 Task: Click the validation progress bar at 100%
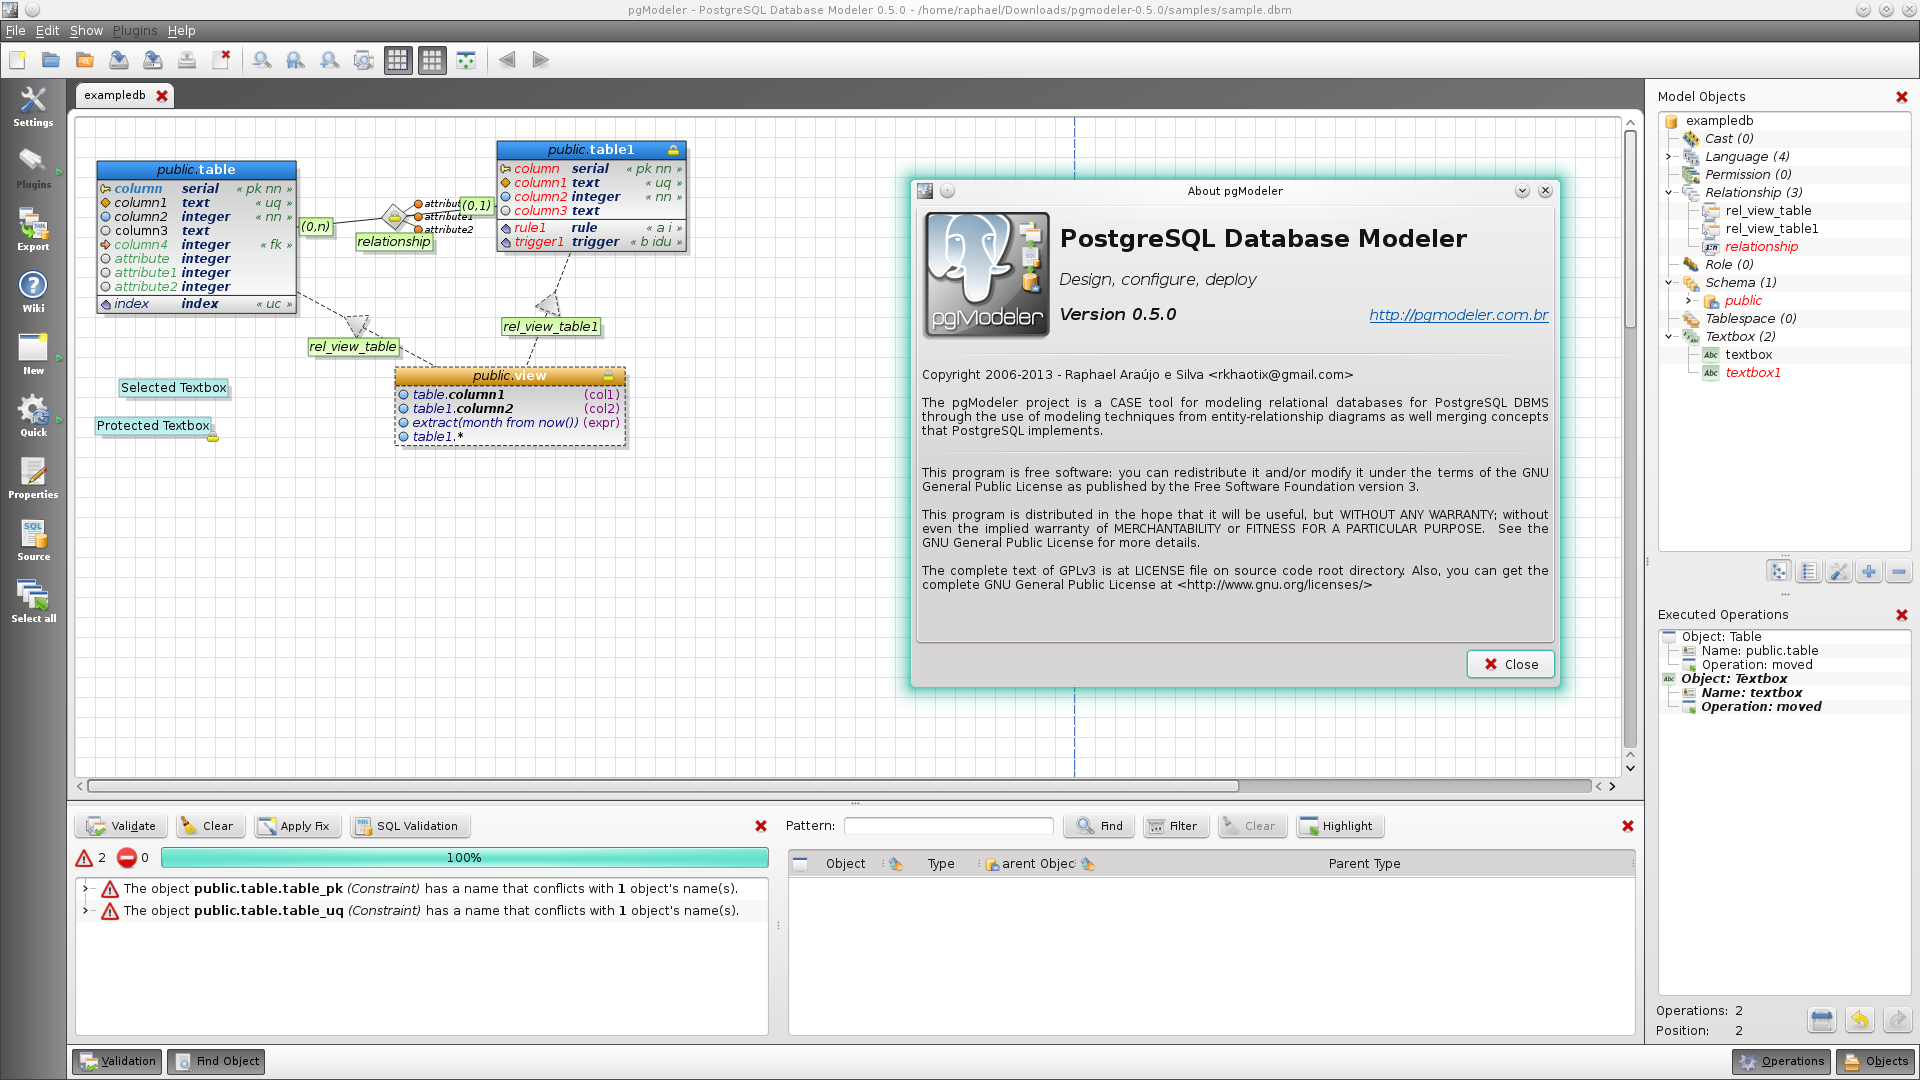(x=464, y=858)
